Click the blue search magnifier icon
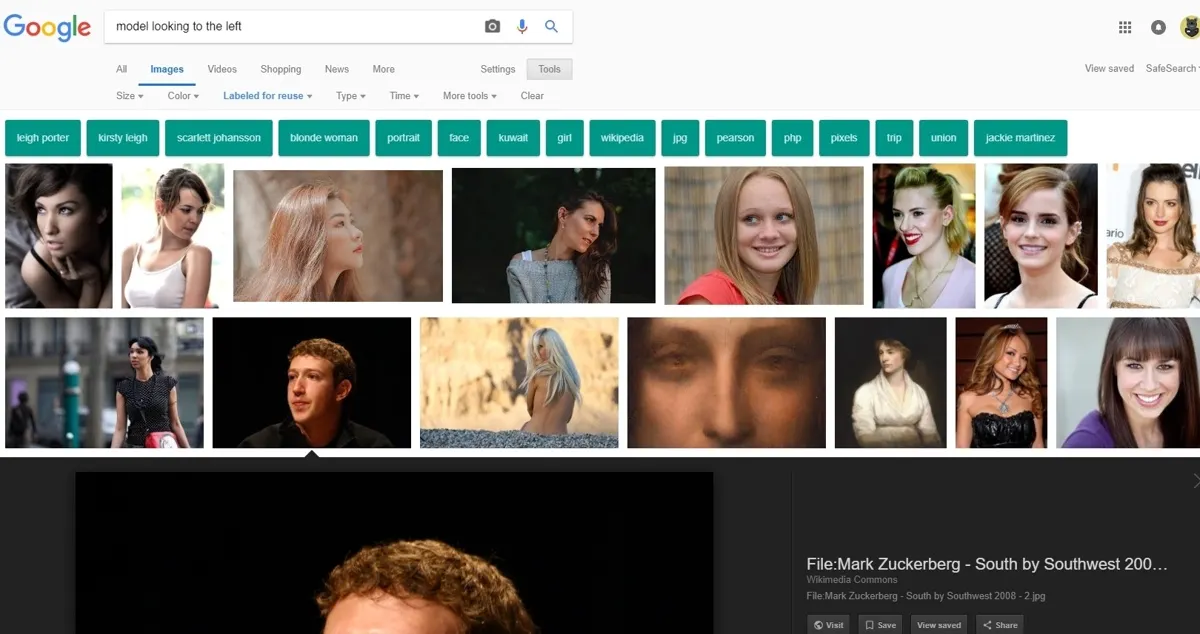 [x=551, y=27]
